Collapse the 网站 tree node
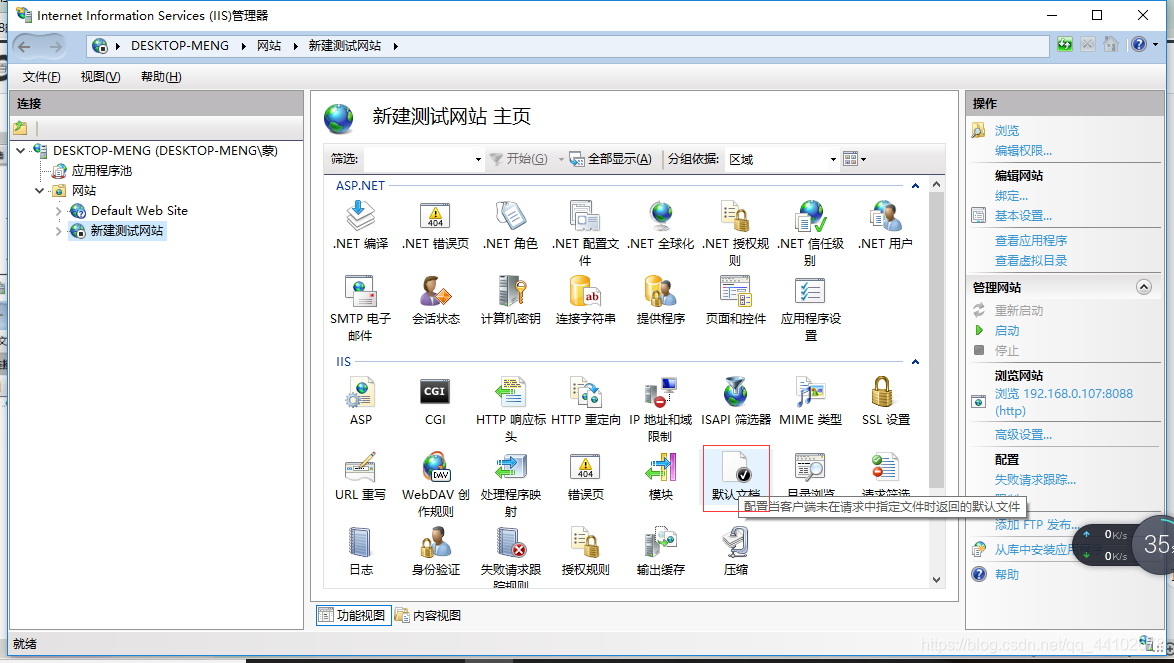 [x=40, y=190]
